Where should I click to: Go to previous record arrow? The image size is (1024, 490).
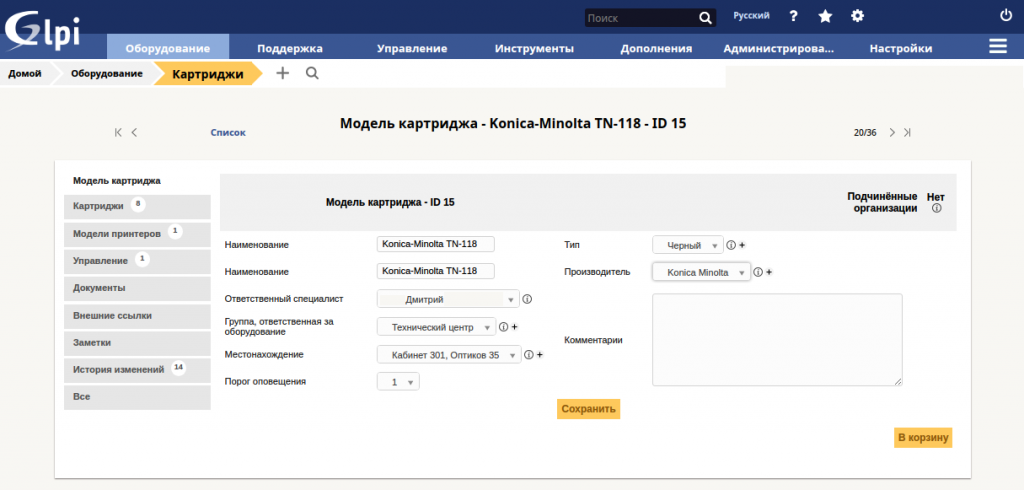(x=135, y=132)
